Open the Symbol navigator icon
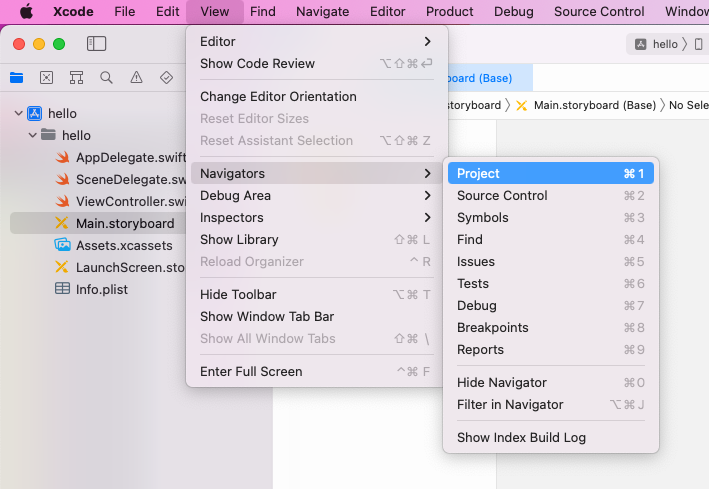The height and width of the screenshot is (489, 709). click(76, 78)
